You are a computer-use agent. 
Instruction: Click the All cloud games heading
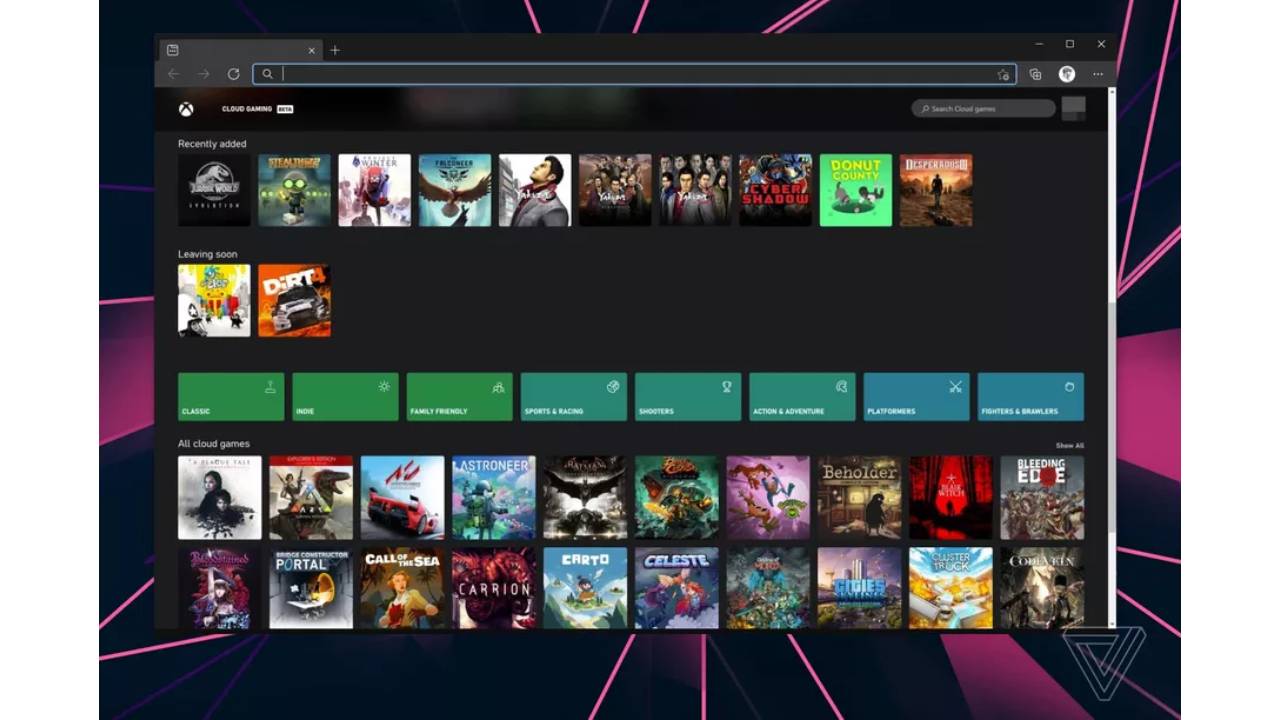tap(214, 444)
